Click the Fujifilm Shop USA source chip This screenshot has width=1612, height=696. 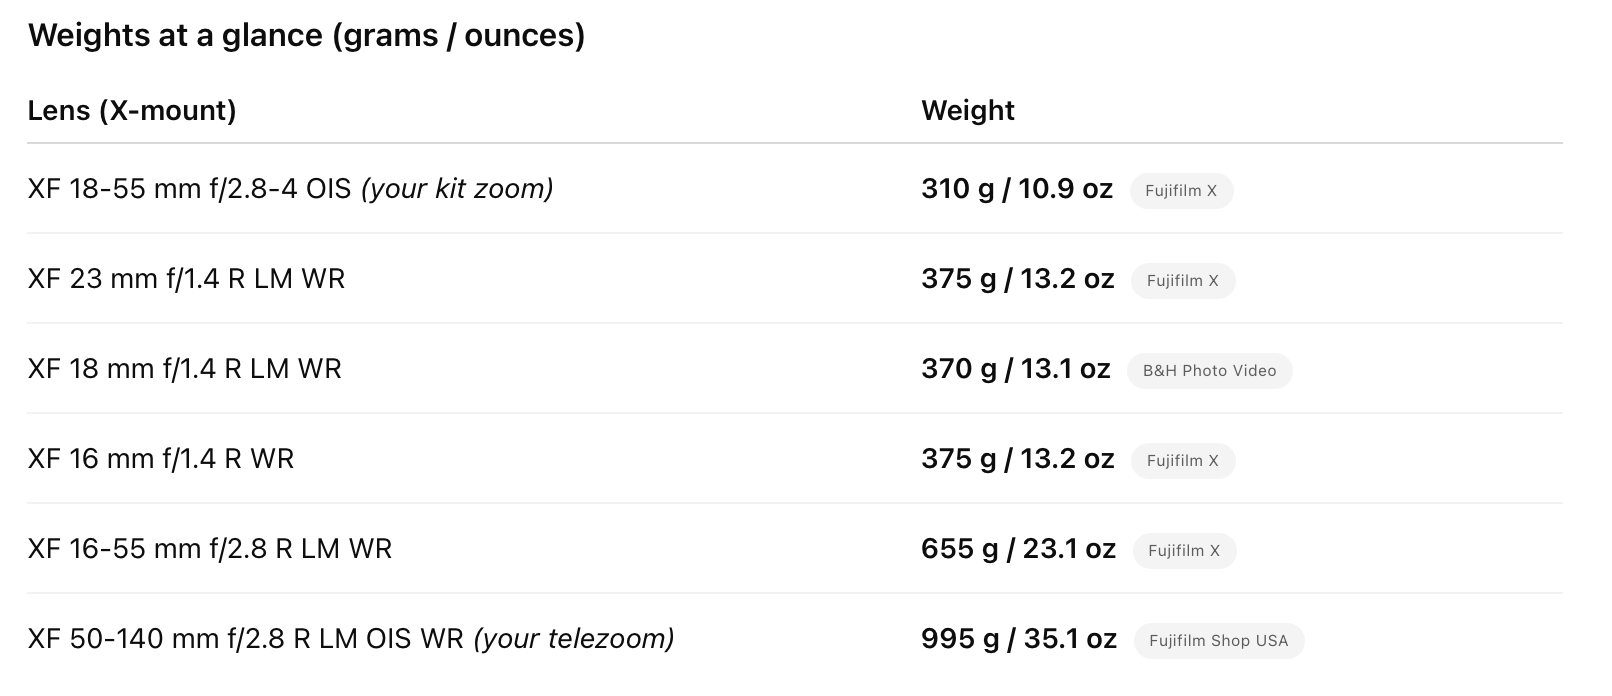tap(1218, 641)
